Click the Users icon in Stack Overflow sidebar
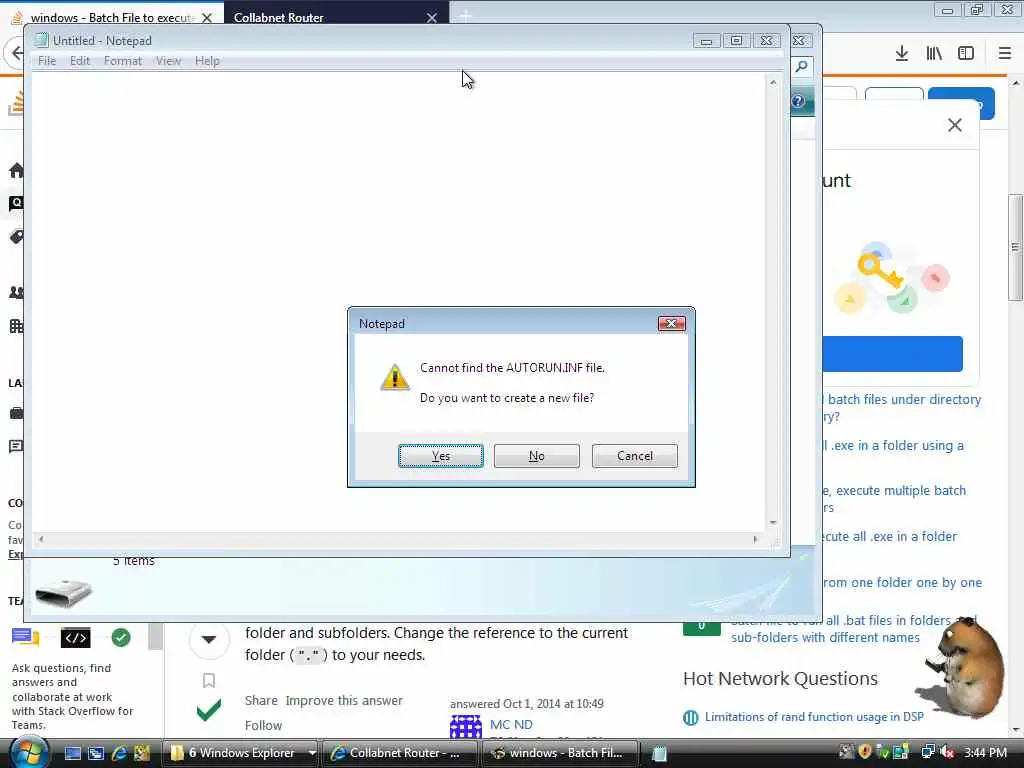 16,293
